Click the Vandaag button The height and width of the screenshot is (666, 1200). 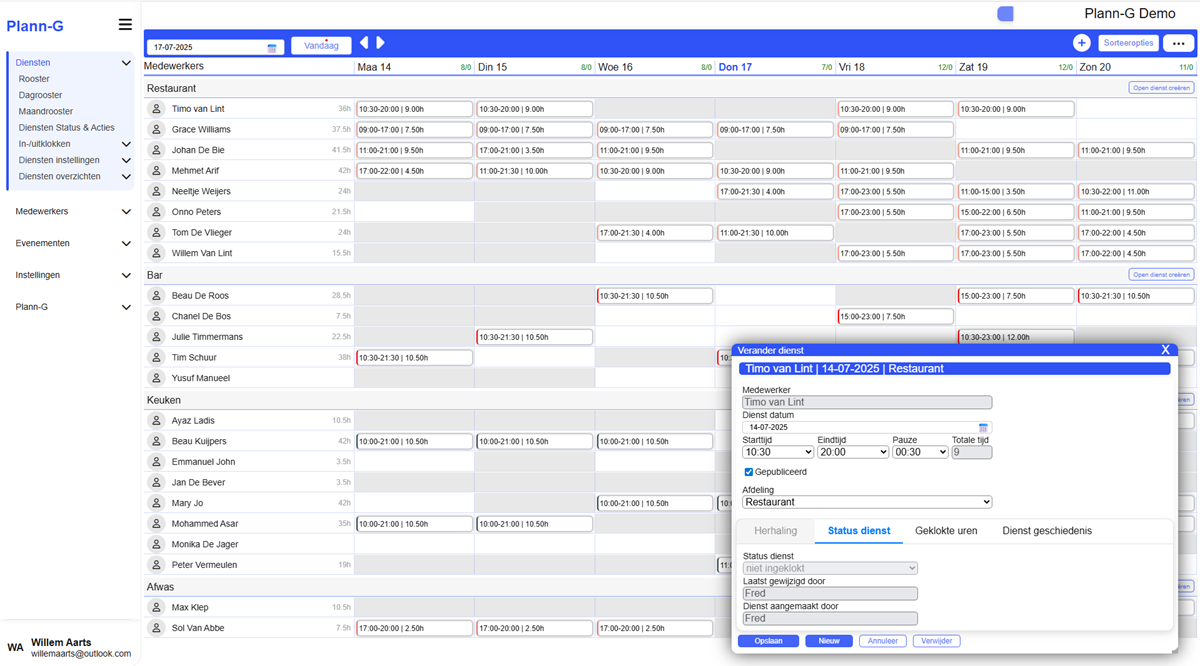(x=321, y=46)
